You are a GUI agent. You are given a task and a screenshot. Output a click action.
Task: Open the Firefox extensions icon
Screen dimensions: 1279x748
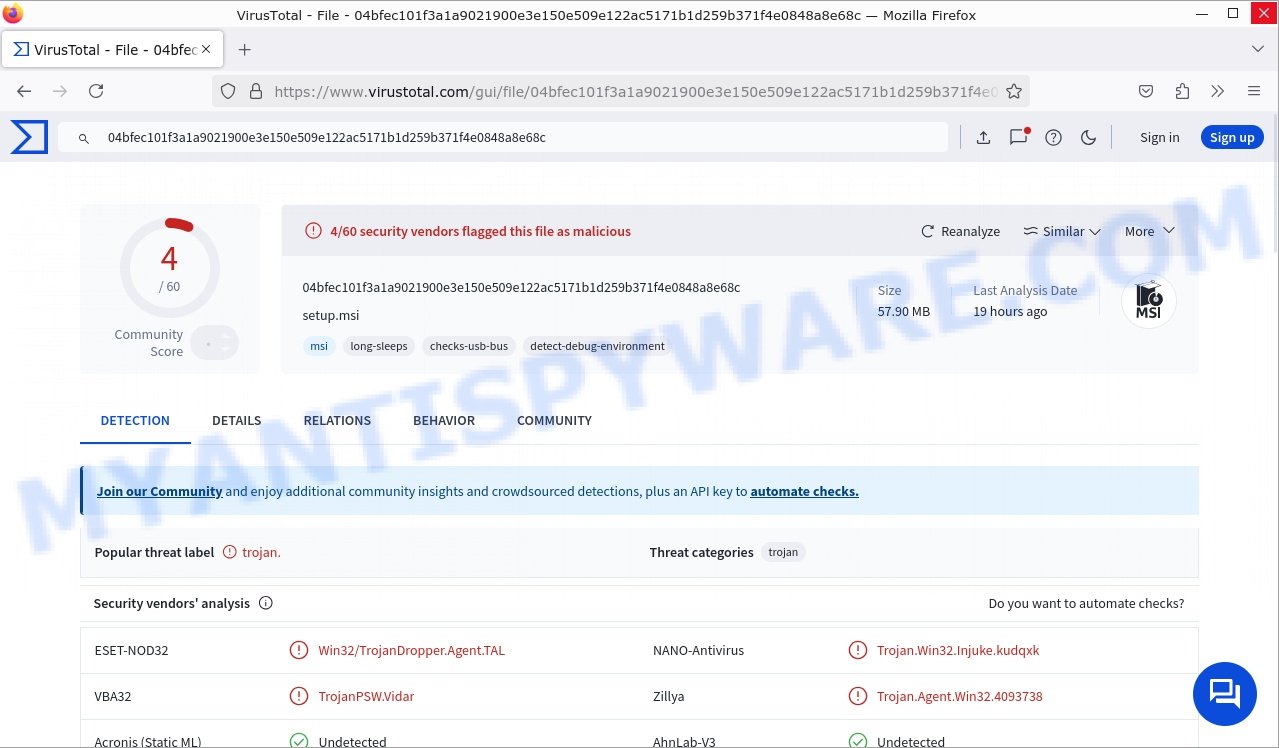coord(1182,91)
